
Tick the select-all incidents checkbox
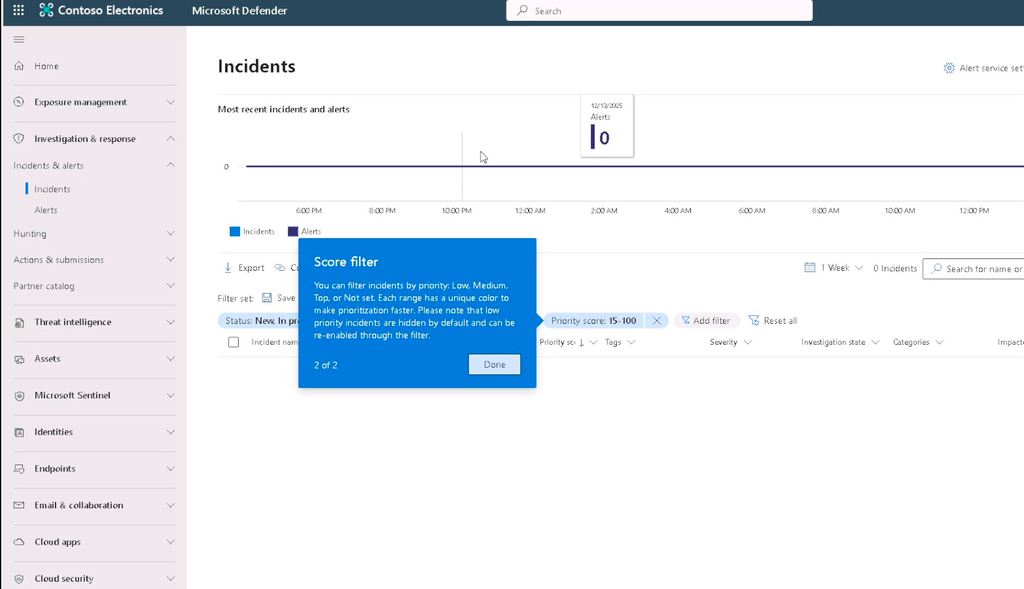point(233,342)
